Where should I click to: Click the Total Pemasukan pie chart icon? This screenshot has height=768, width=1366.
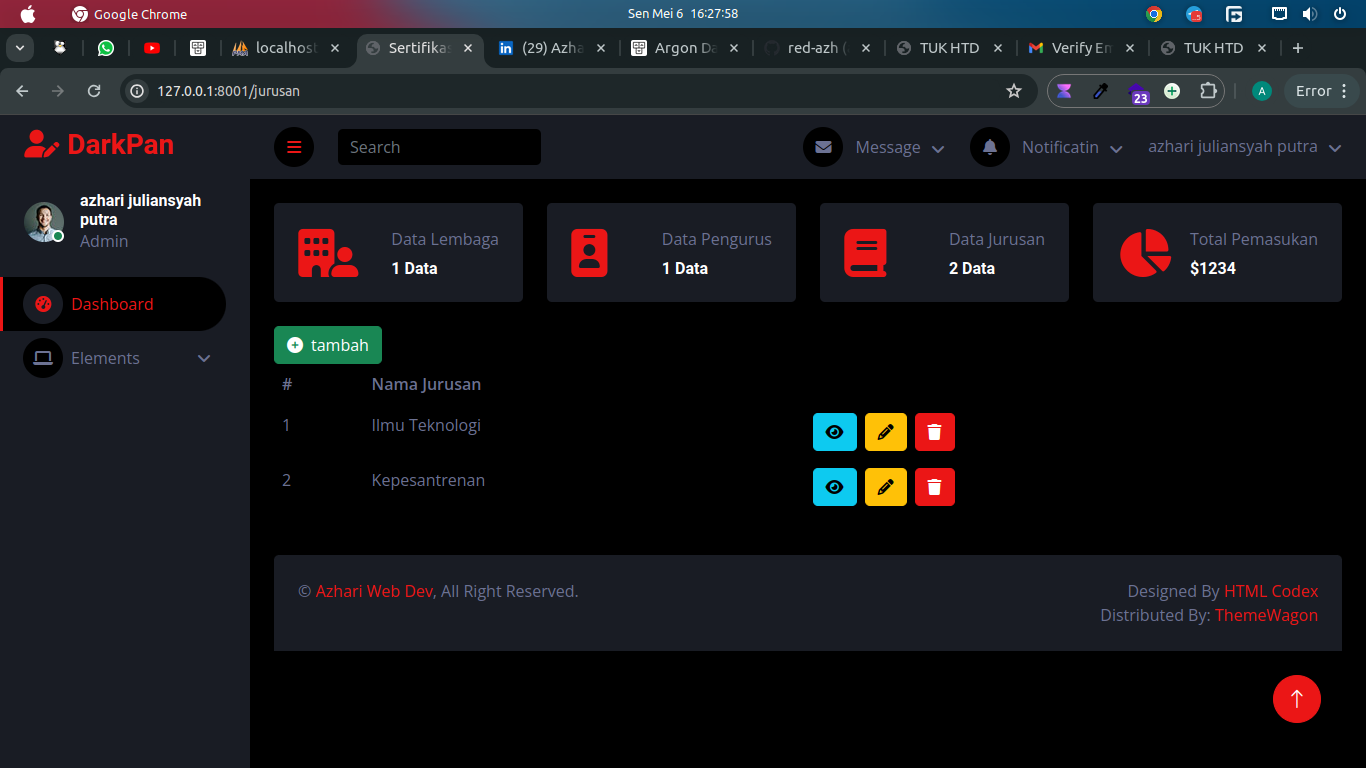coord(1145,253)
